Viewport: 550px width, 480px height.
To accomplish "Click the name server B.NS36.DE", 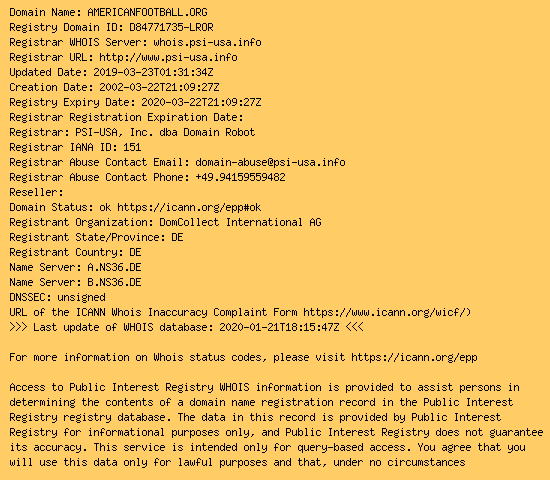I will (x=114, y=282).
